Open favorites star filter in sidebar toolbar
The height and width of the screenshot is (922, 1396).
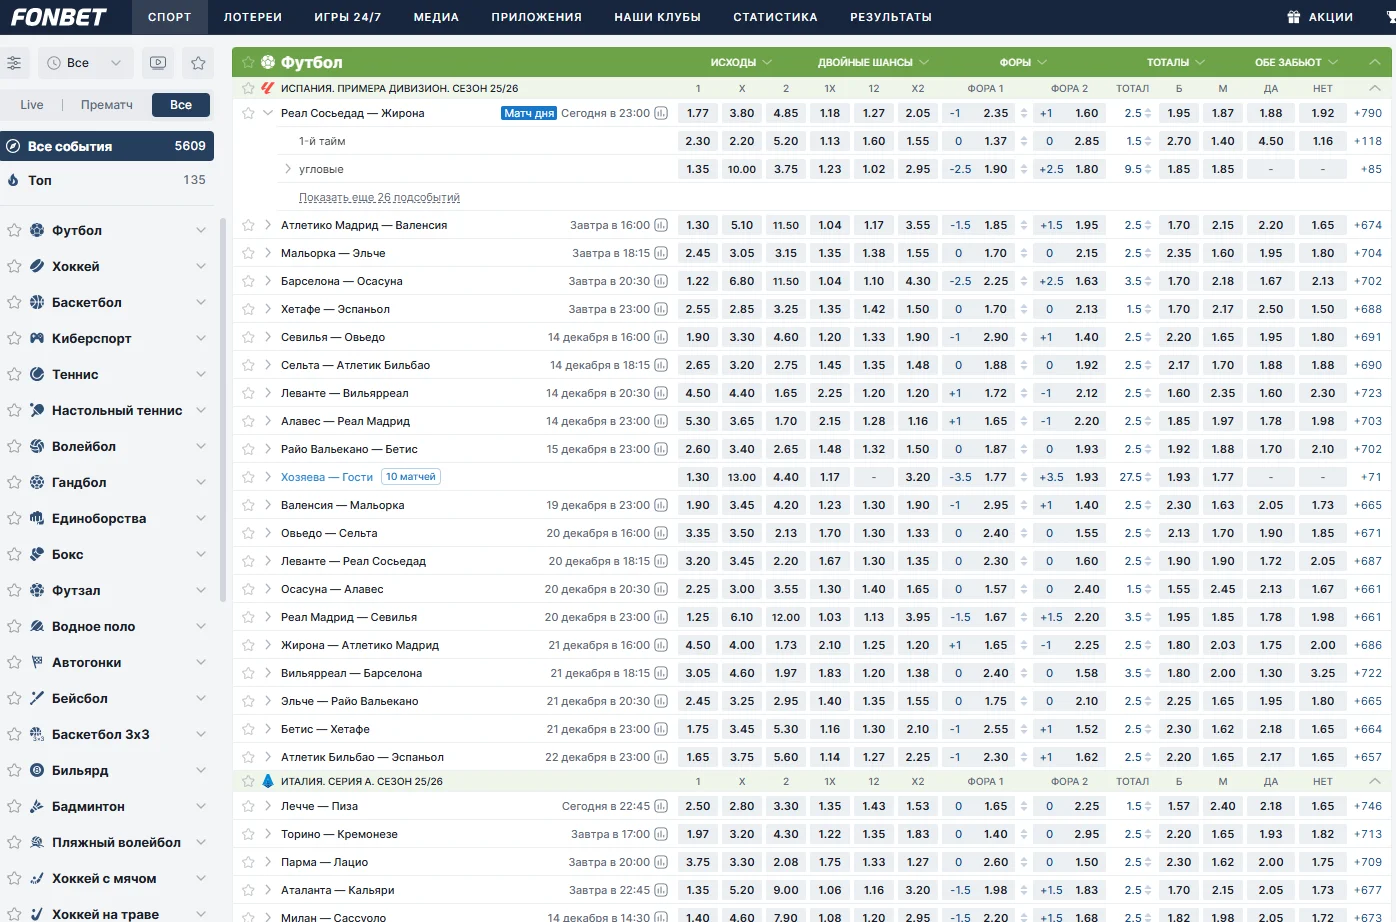198,63
